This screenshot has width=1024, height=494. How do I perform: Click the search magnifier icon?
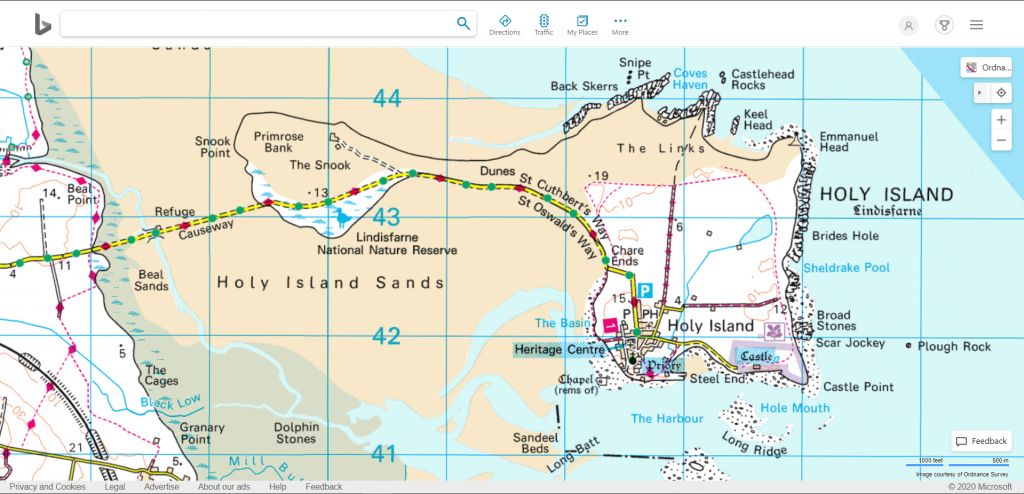click(463, 24)
